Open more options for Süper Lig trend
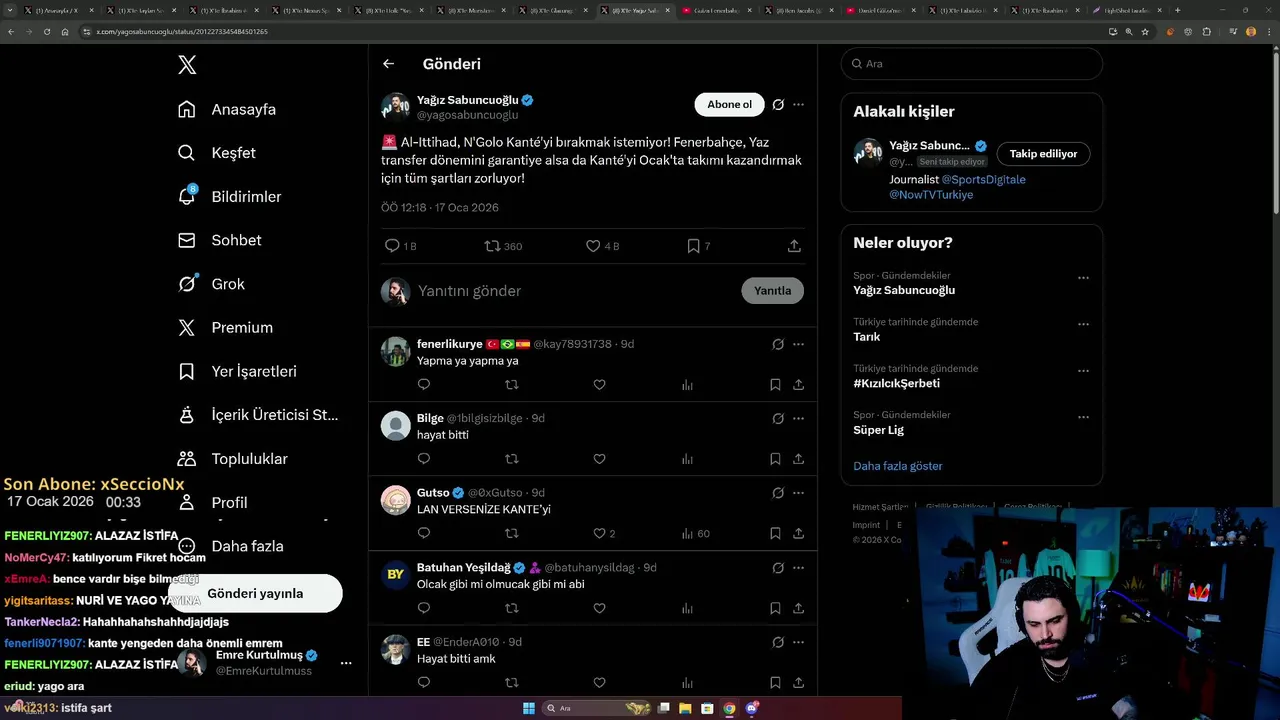Screen dimensions: 1280x720 tap(1083, 417)
